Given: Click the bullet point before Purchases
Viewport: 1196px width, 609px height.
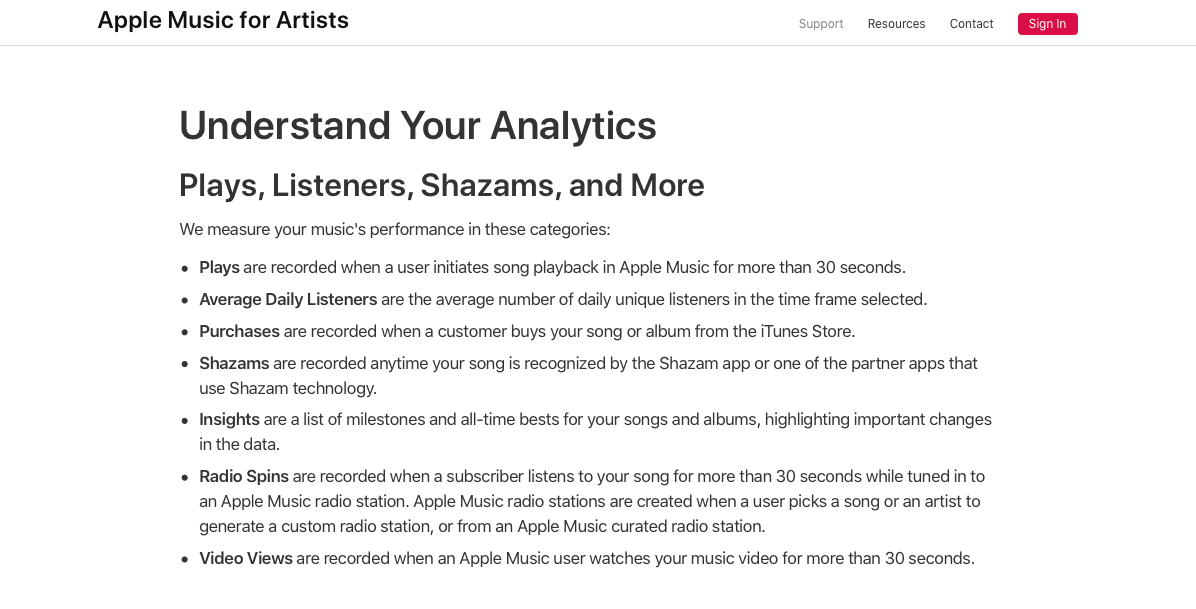Looking at the screenshot, I should (185, 333).
